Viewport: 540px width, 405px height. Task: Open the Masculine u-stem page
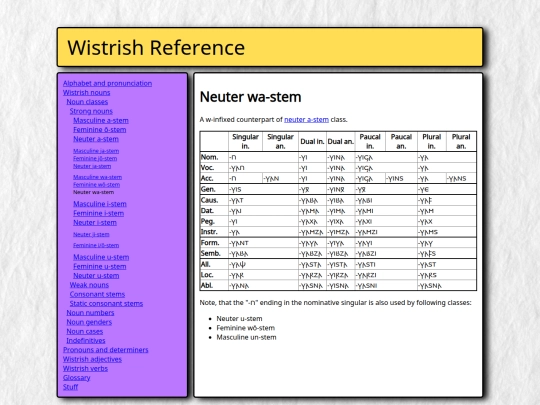101,257
